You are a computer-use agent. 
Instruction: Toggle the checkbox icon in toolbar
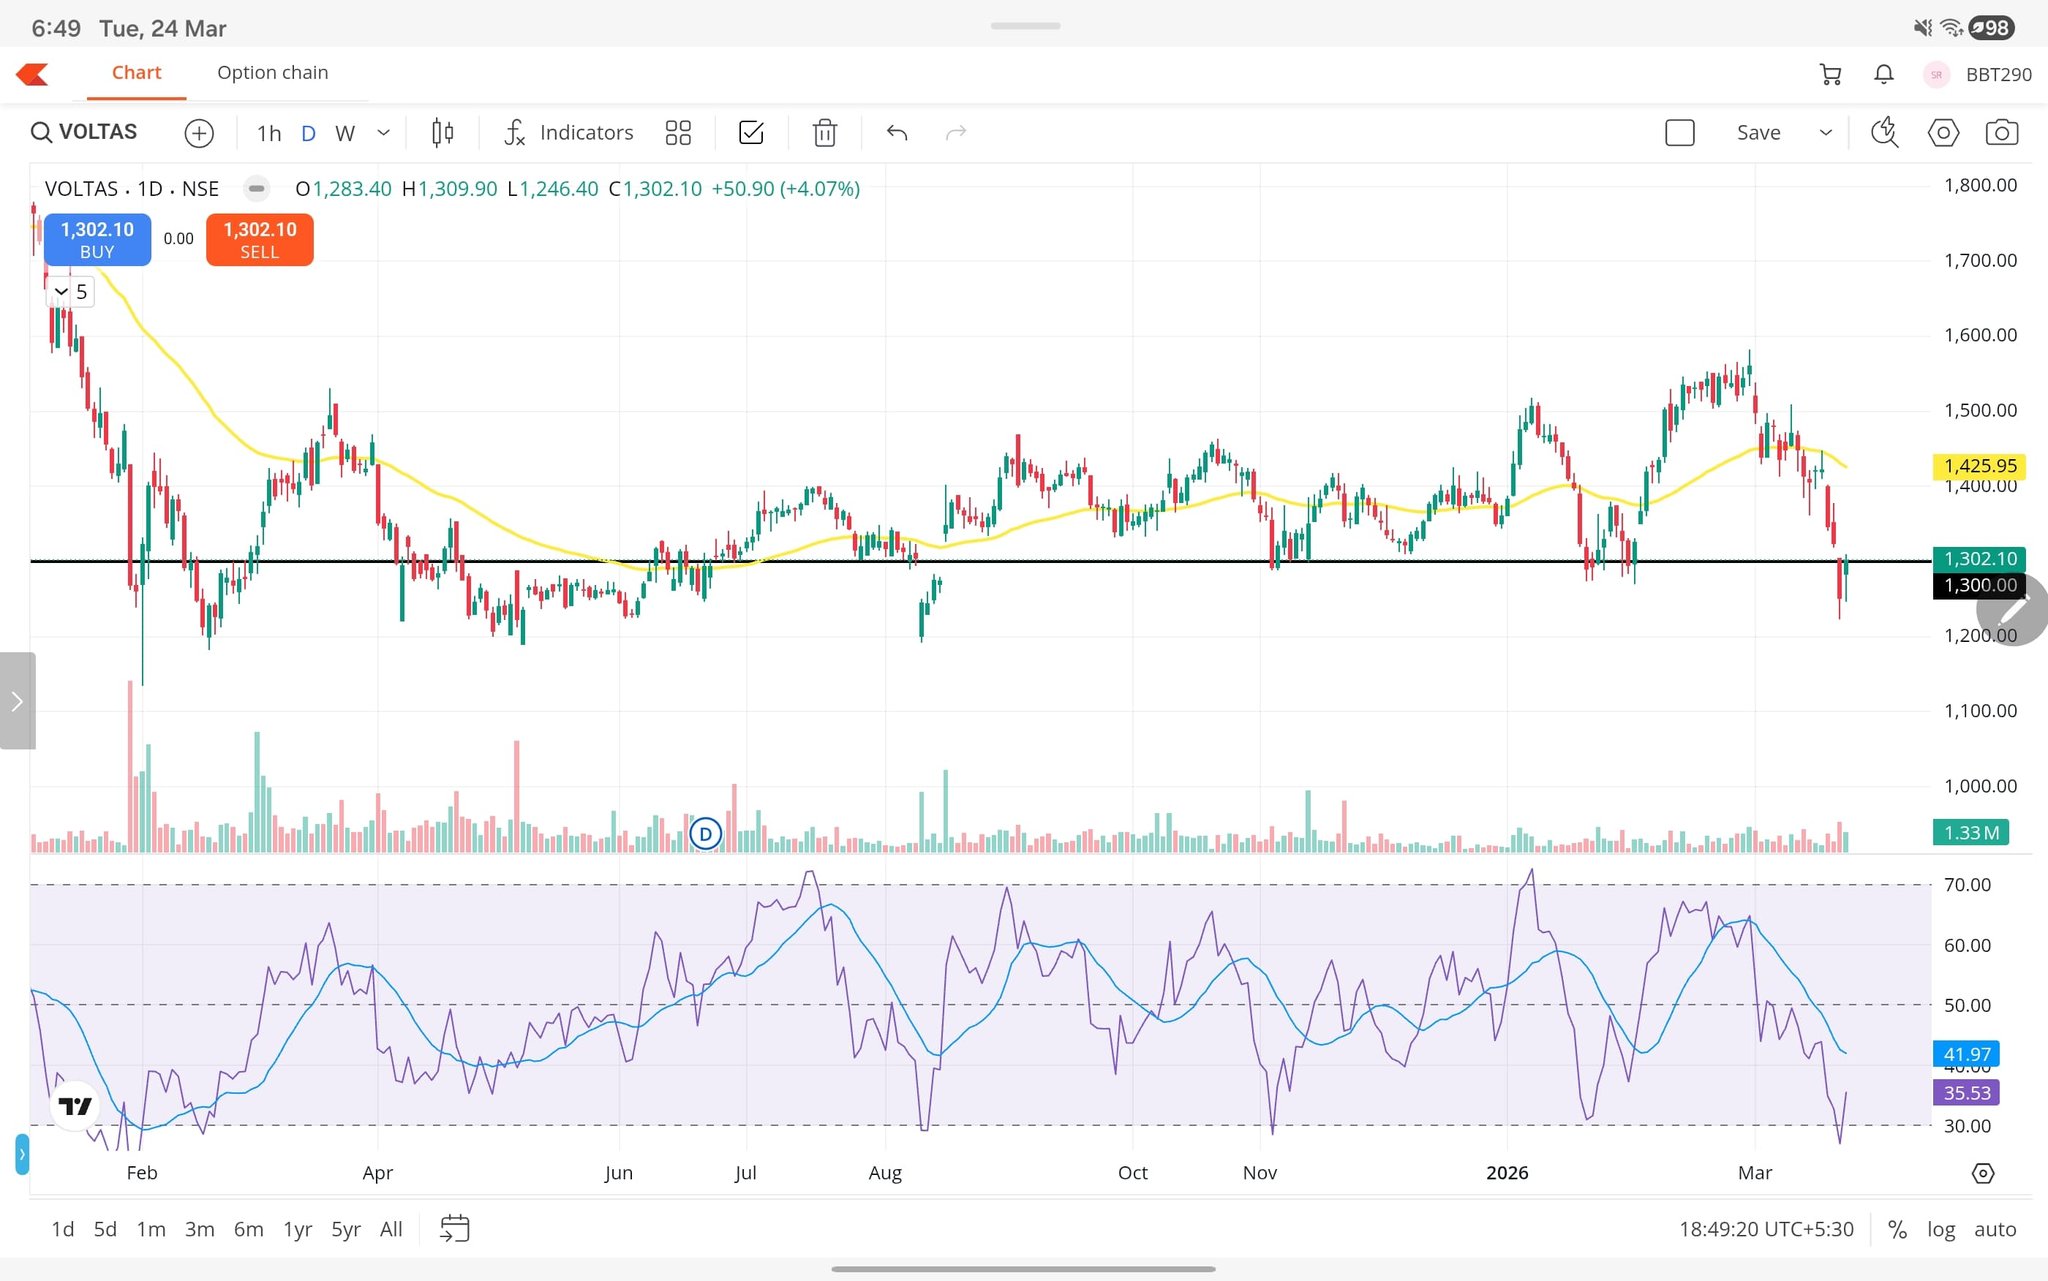[751, 133]
